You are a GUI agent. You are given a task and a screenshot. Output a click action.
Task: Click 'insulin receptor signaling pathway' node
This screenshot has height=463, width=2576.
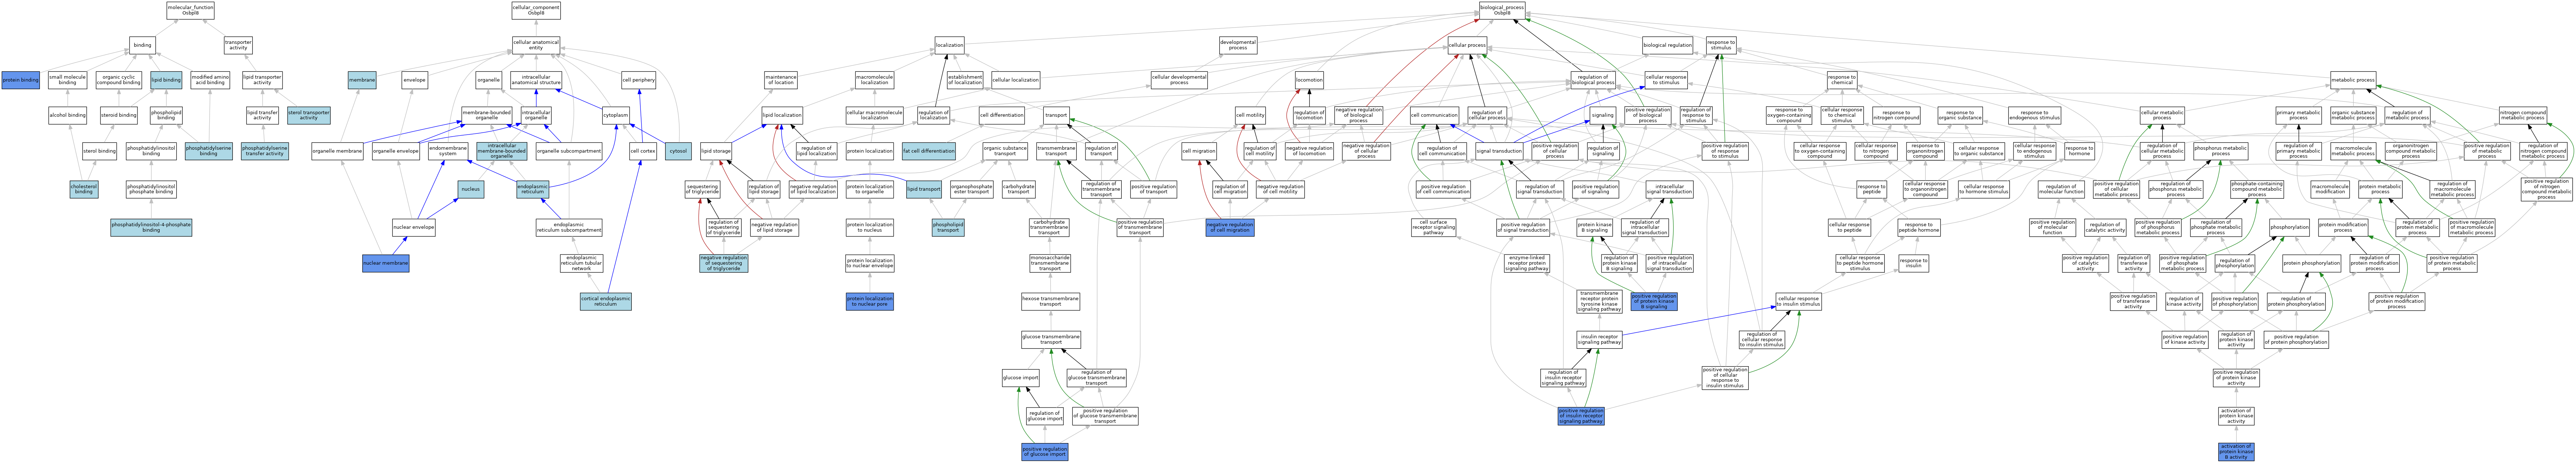(1599, 340)
